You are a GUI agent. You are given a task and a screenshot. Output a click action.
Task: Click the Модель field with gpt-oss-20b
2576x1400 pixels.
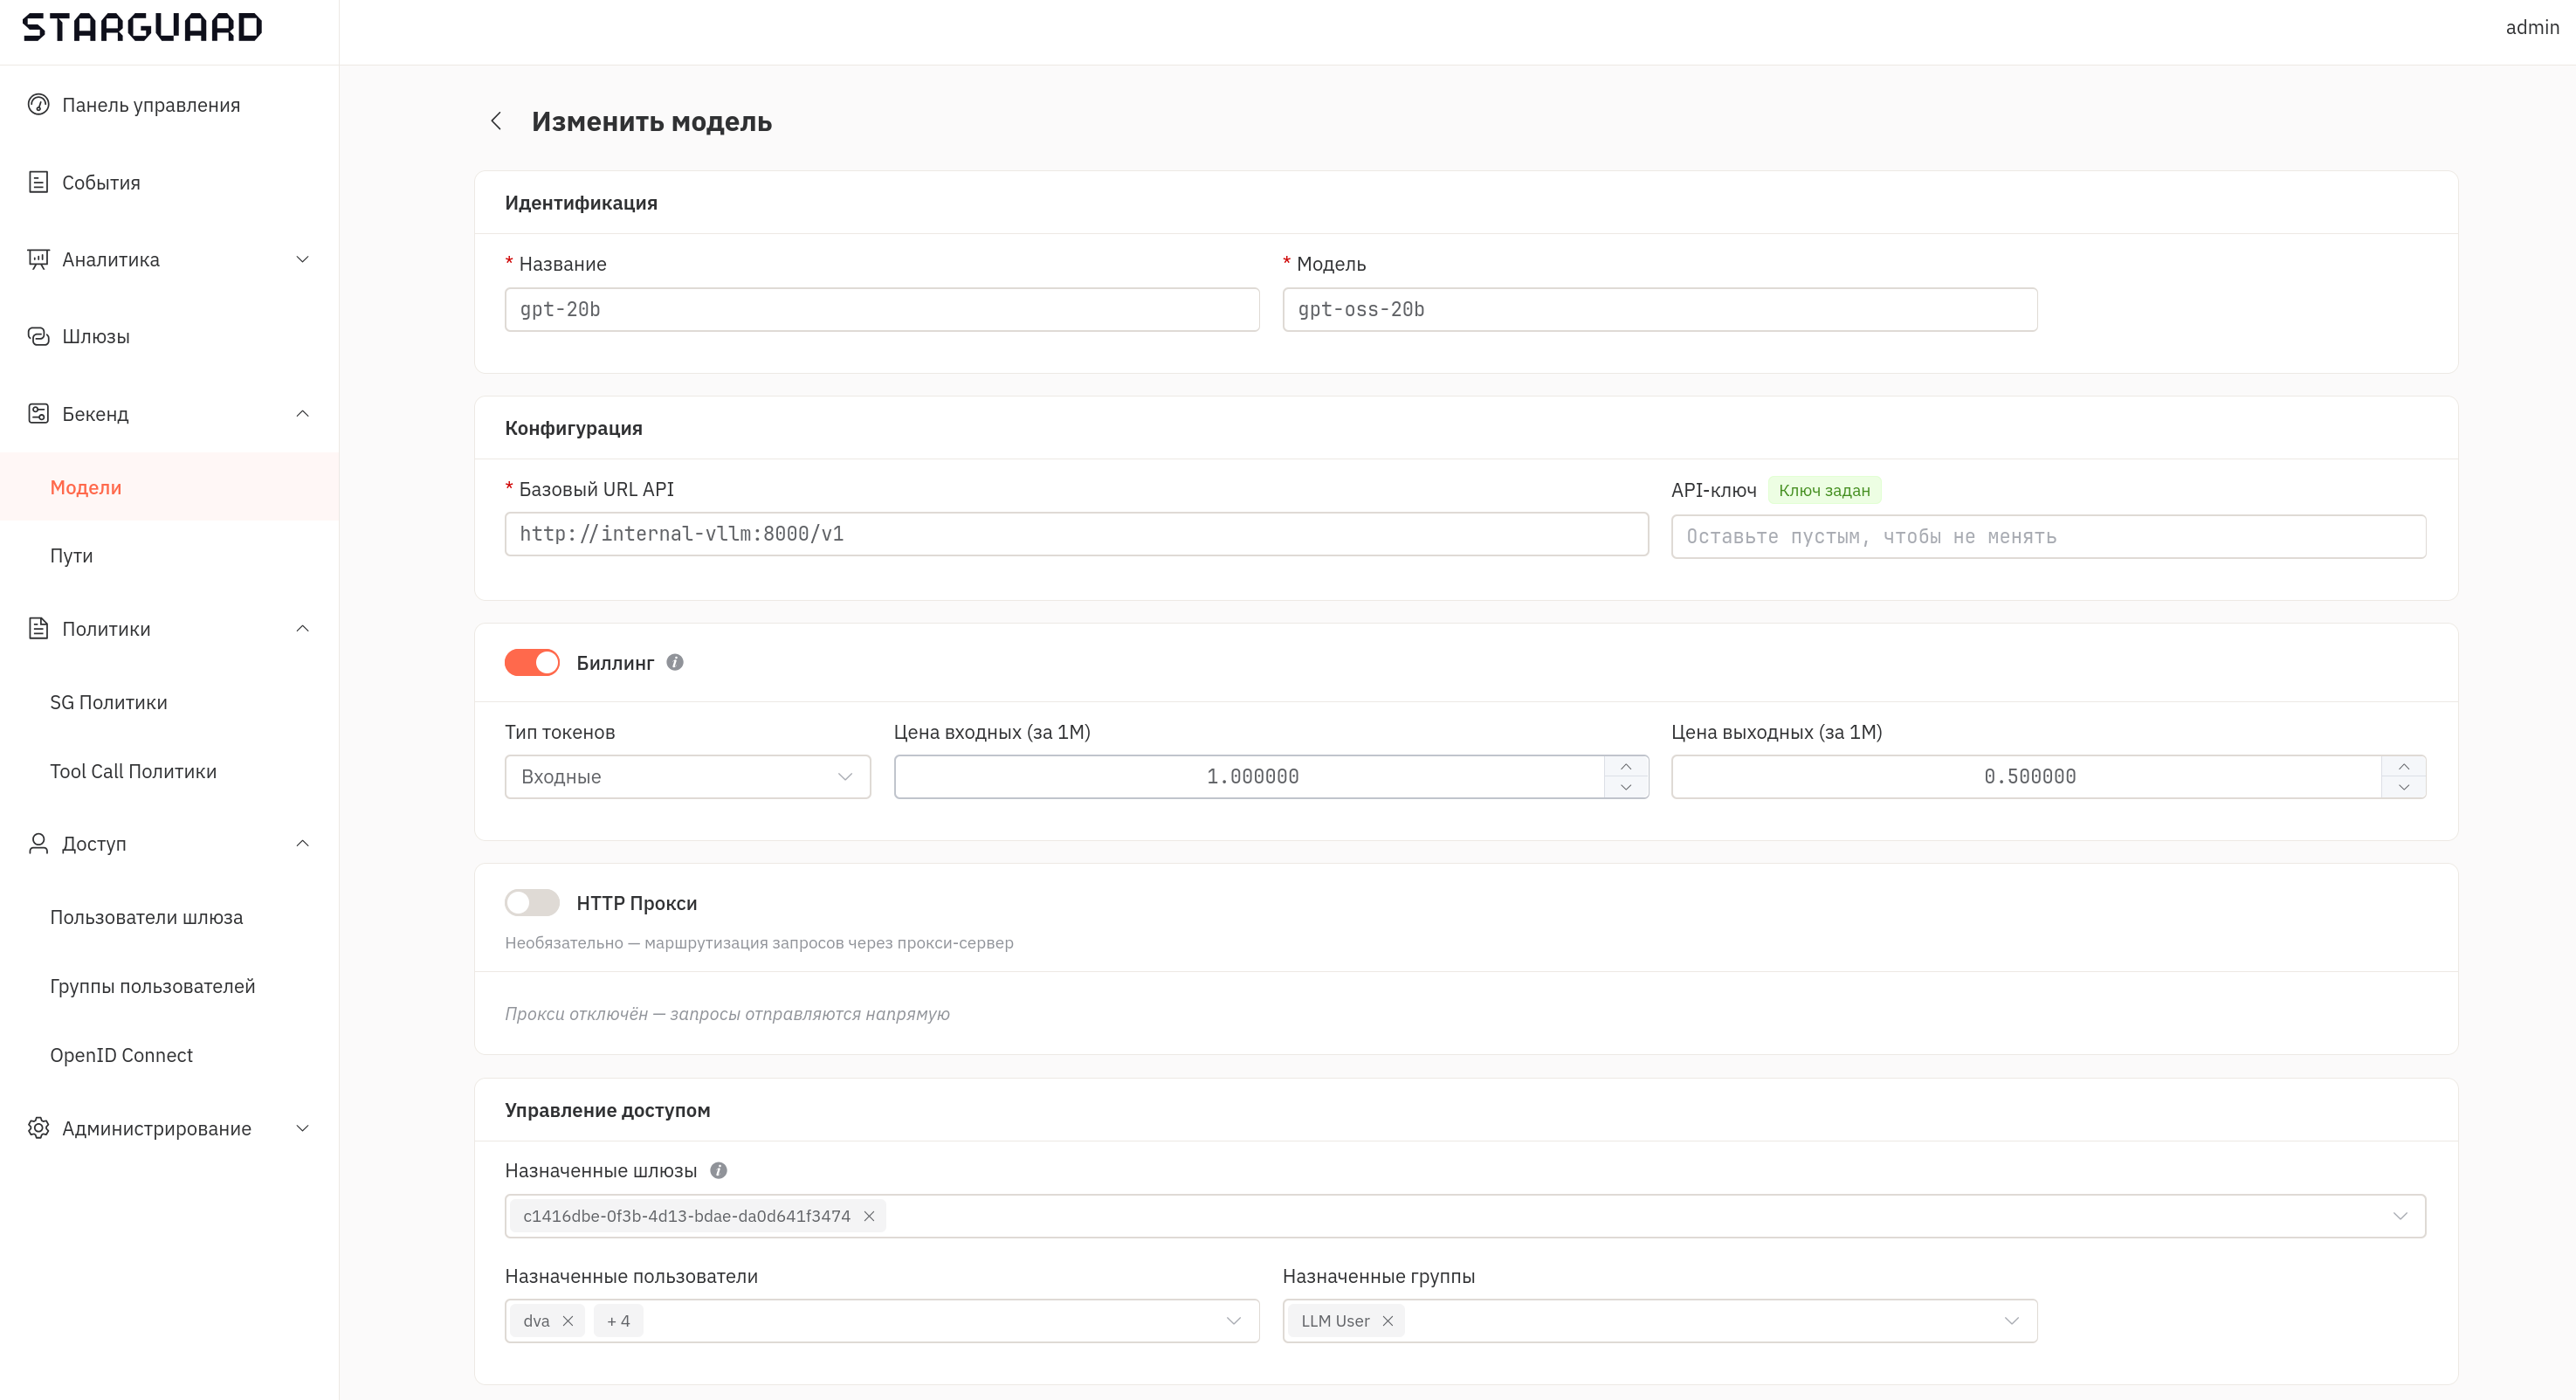(x=1660, y=309)
